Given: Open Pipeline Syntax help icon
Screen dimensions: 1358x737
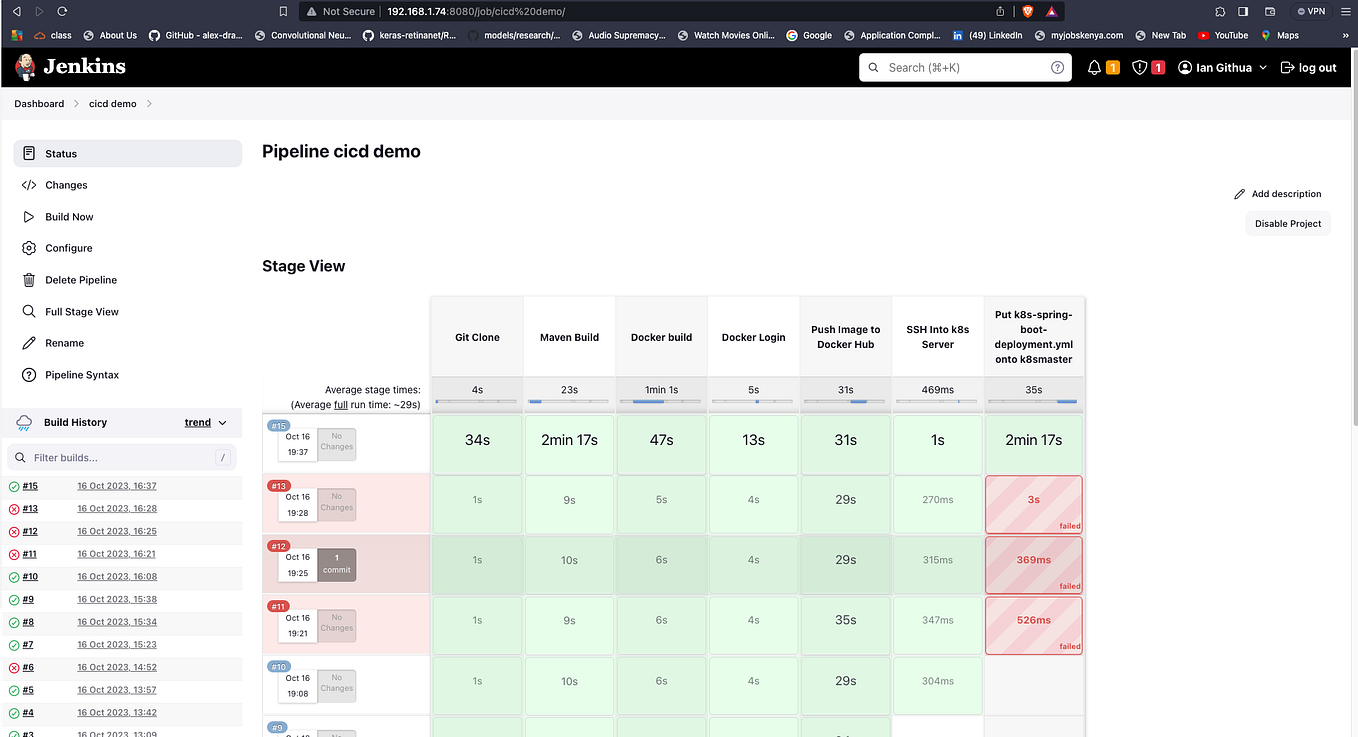Looking at the screenshot, I should [x=28, y=374].
